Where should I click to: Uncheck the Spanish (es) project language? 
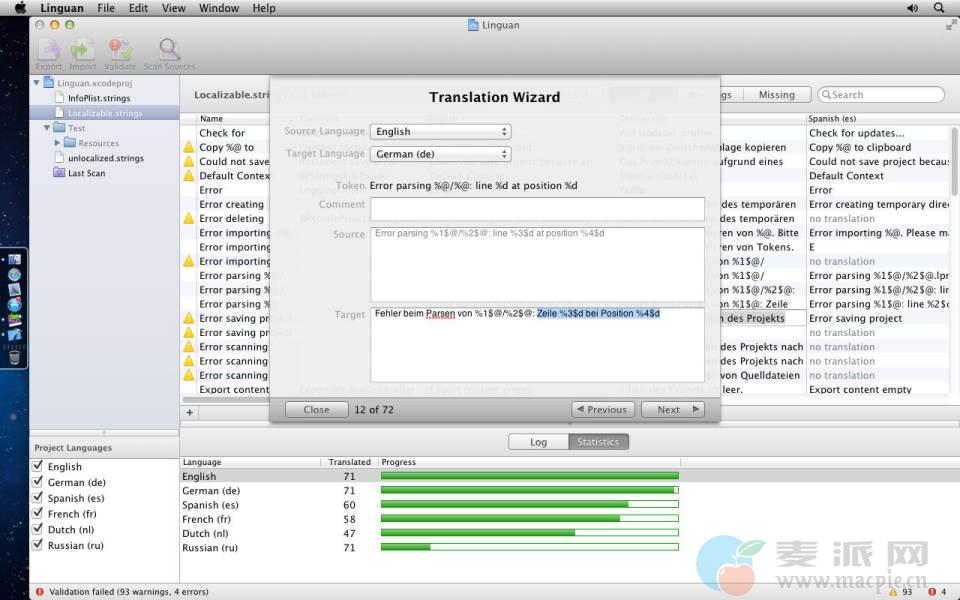click(38, 498)
